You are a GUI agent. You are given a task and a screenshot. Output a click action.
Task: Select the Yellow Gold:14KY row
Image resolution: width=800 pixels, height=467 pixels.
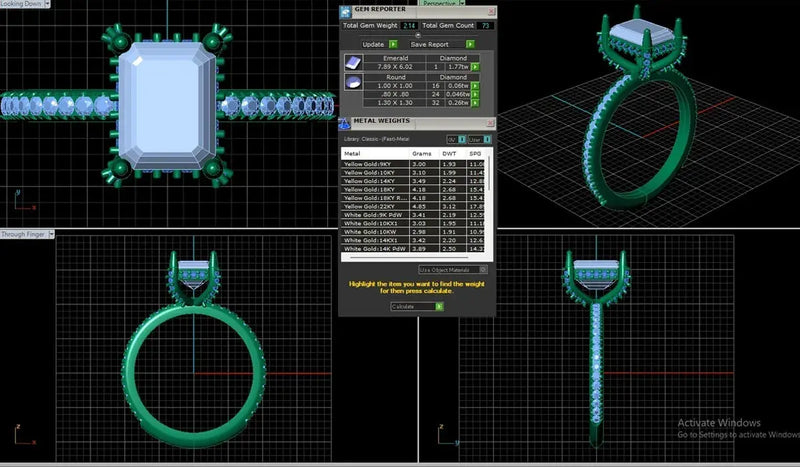413,181
